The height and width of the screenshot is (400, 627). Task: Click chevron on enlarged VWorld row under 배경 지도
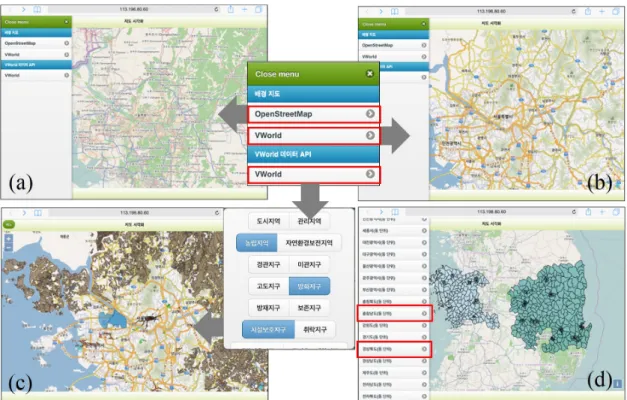[x=370, y=136]
